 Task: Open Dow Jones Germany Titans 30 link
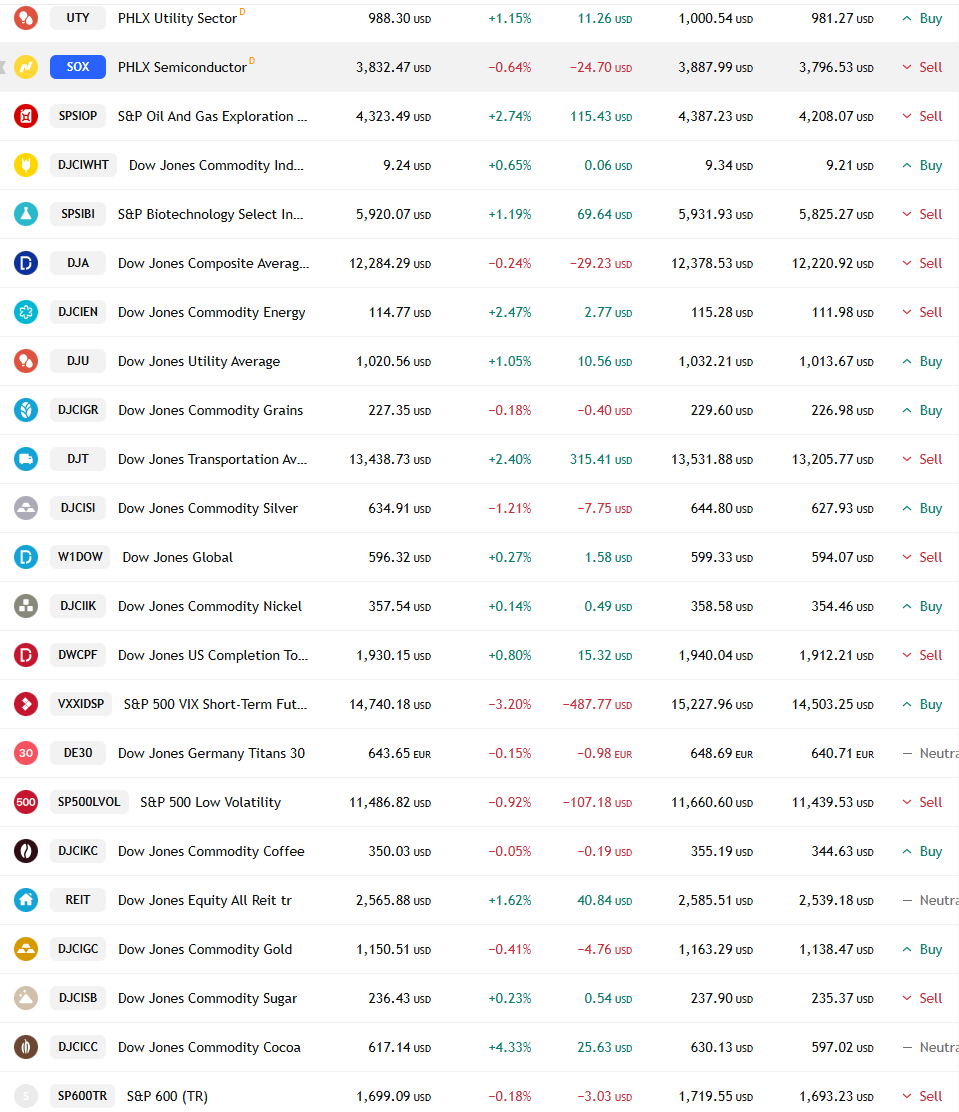click(211, 752)
